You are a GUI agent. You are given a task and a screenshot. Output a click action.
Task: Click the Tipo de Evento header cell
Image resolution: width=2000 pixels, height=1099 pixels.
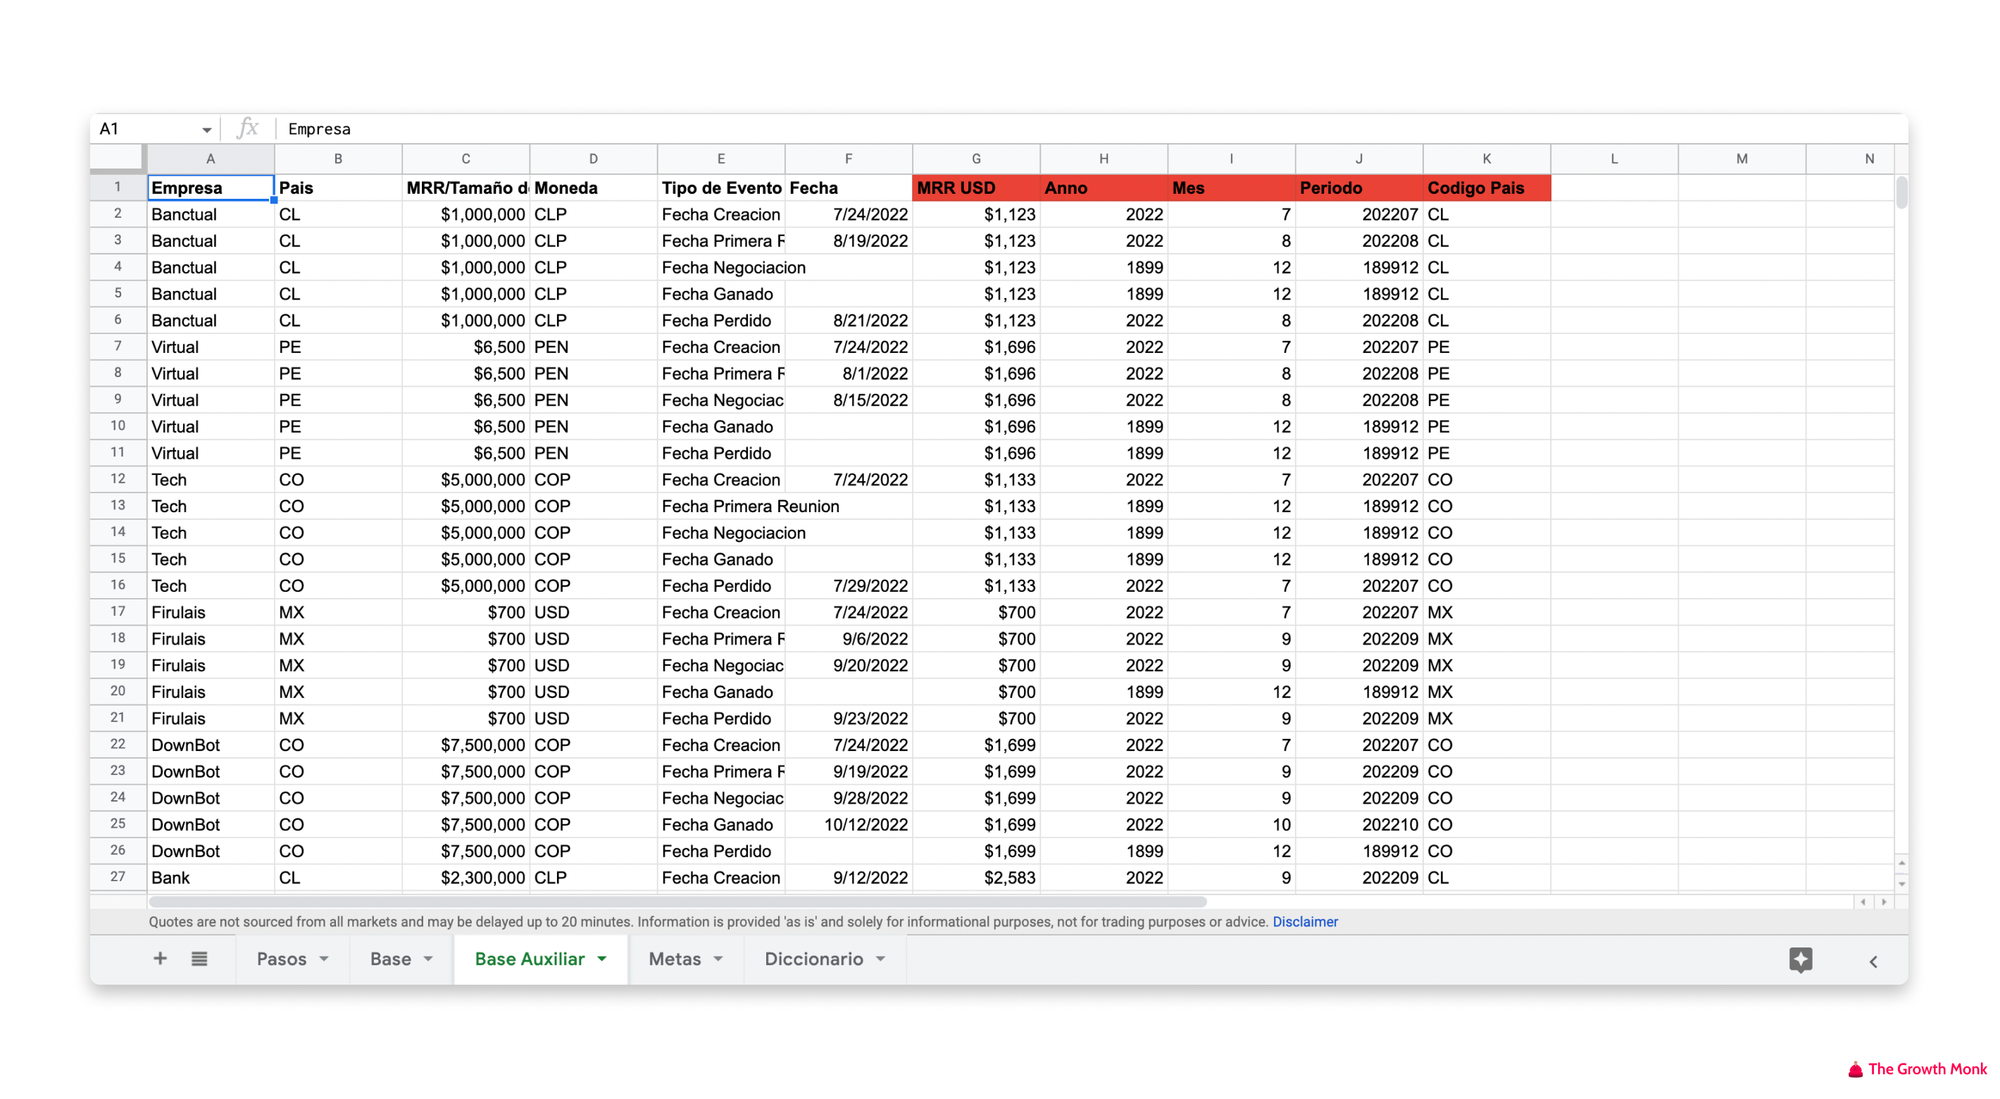point(721,188)
